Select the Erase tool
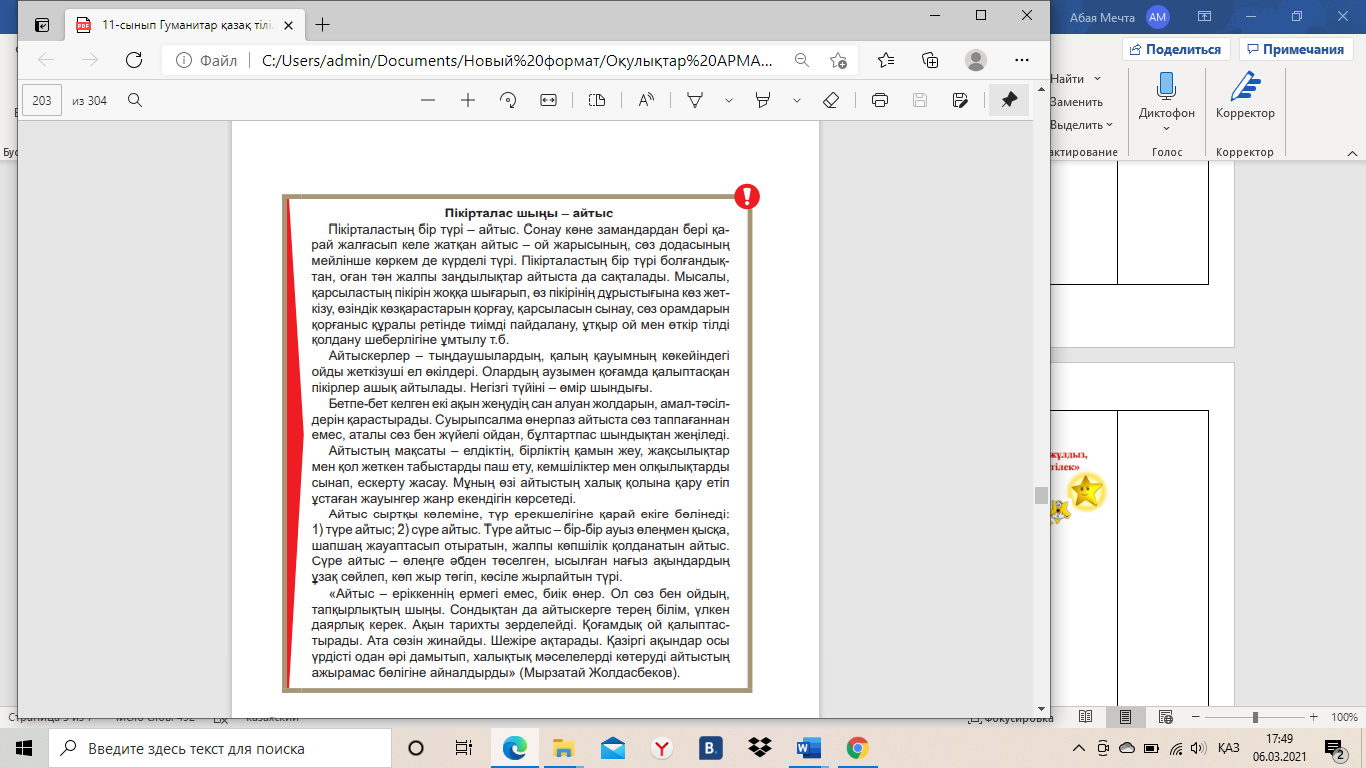This screenshot has height=768, width=1366. 830,100
